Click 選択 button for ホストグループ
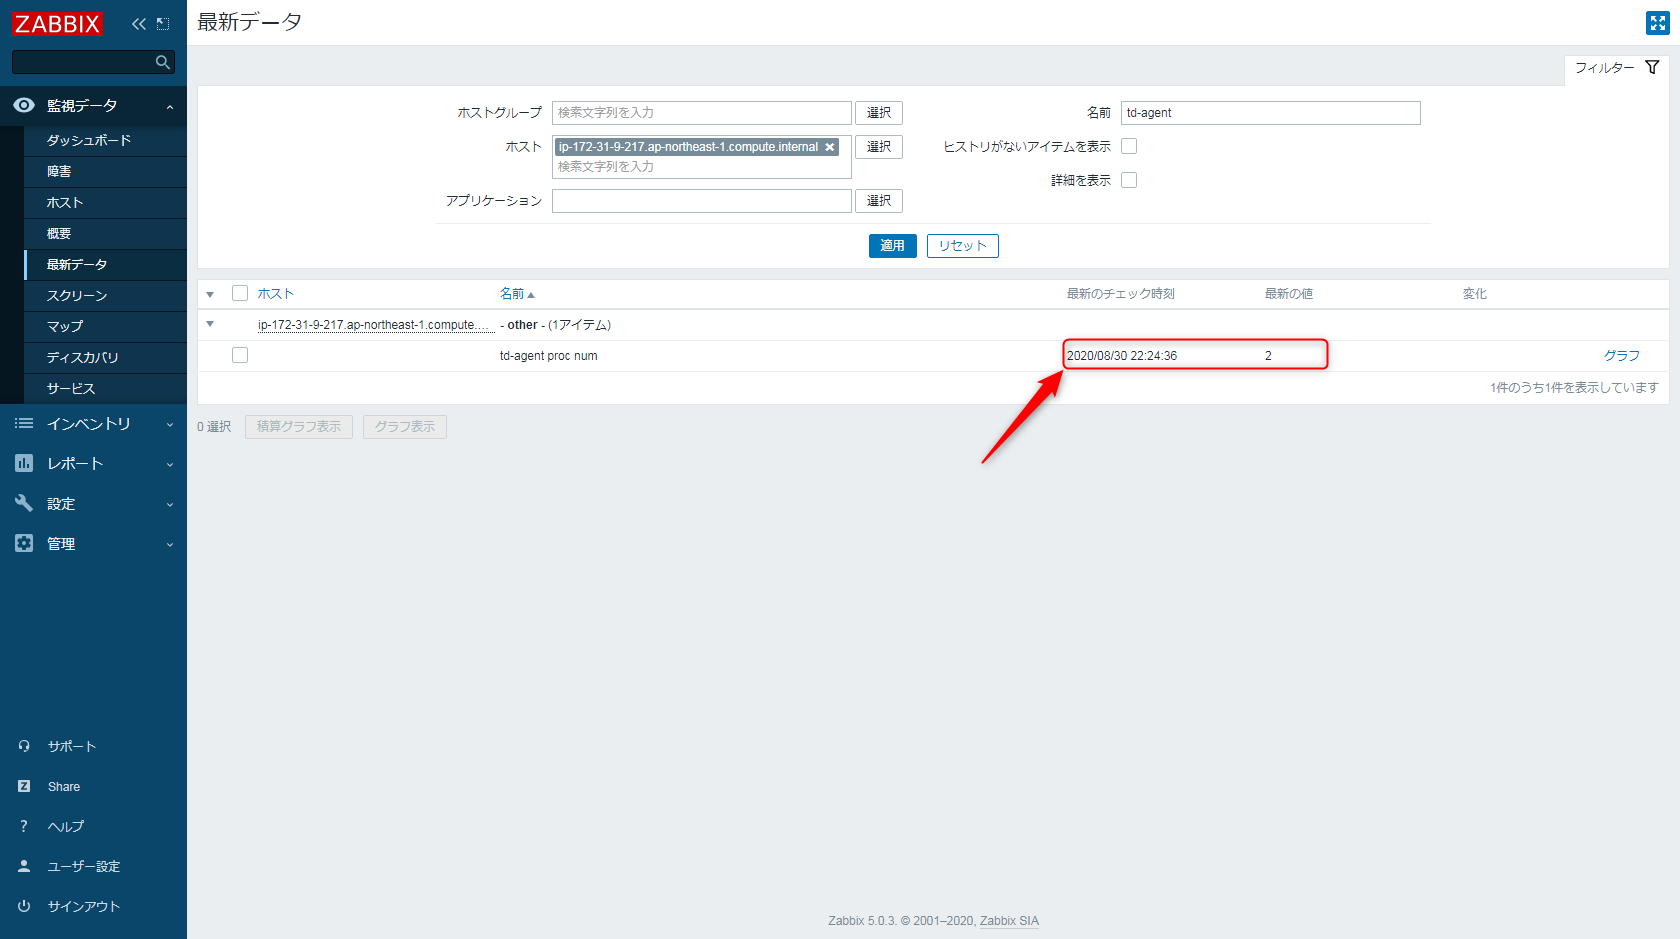This screenshot has height=939, width=1680. point(879,113)
